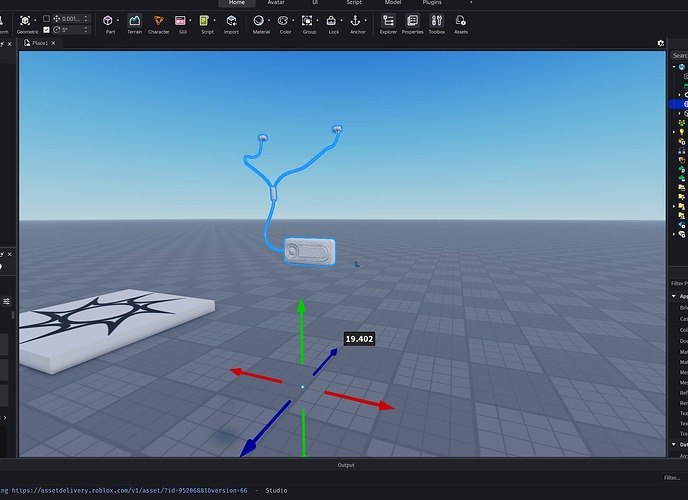Viewport: 688px width, 500px height.
Task: Select Workspace globe icon in Explorer
Action: (682, 67)
